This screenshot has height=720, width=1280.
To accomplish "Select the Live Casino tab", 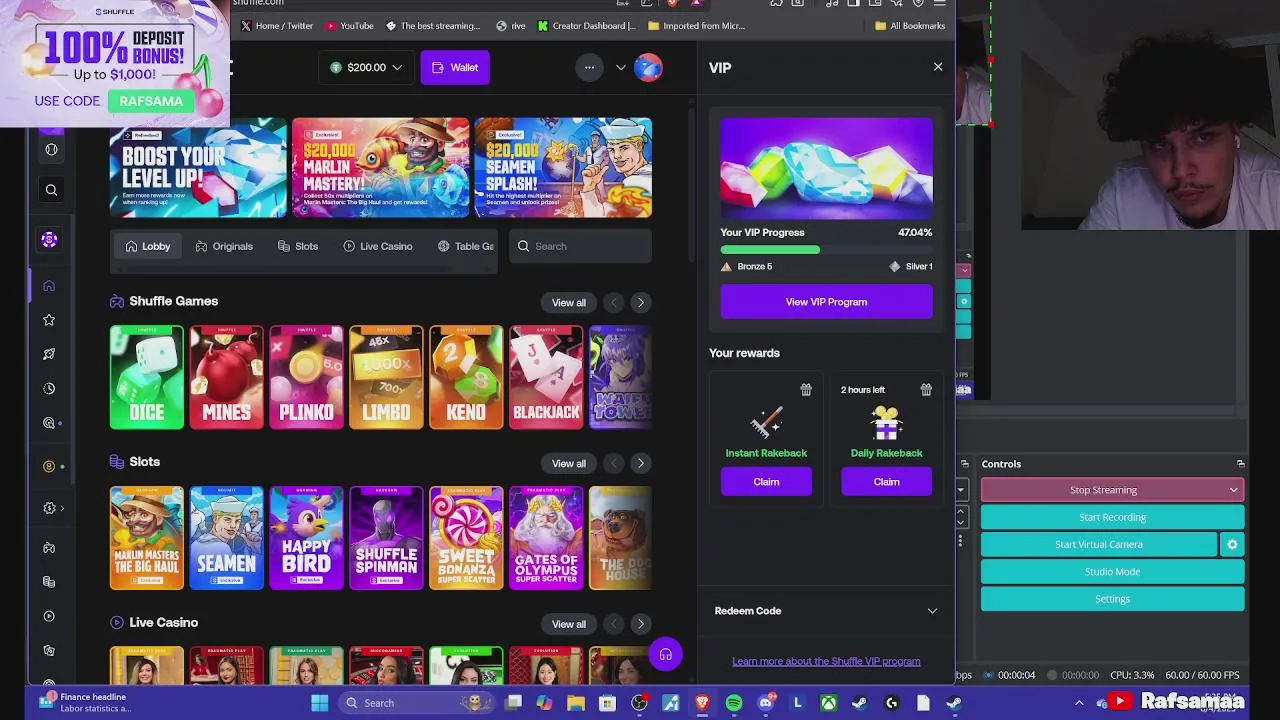I will coord(378,246).
